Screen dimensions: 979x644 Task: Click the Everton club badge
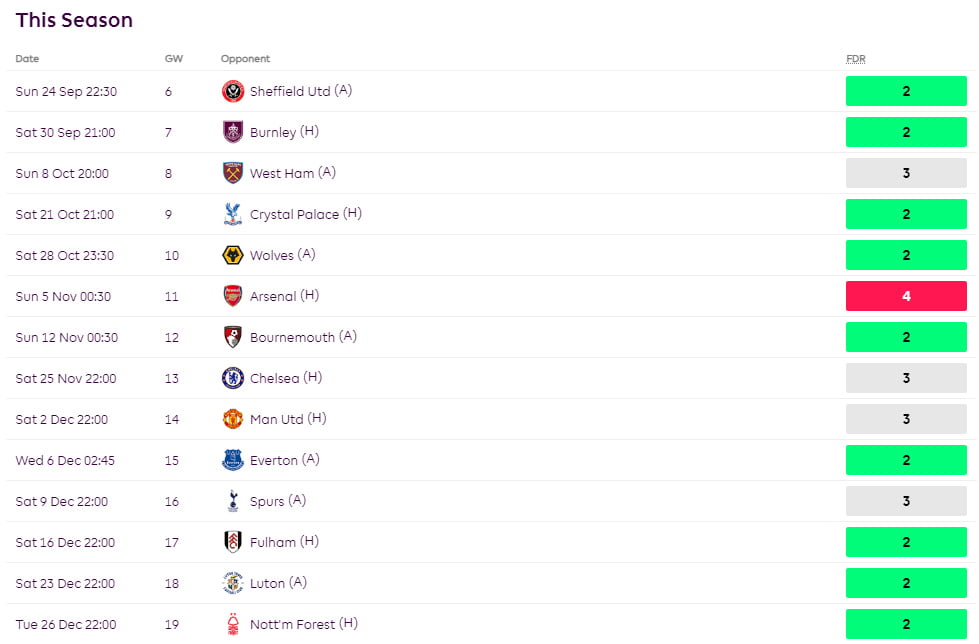233,460
